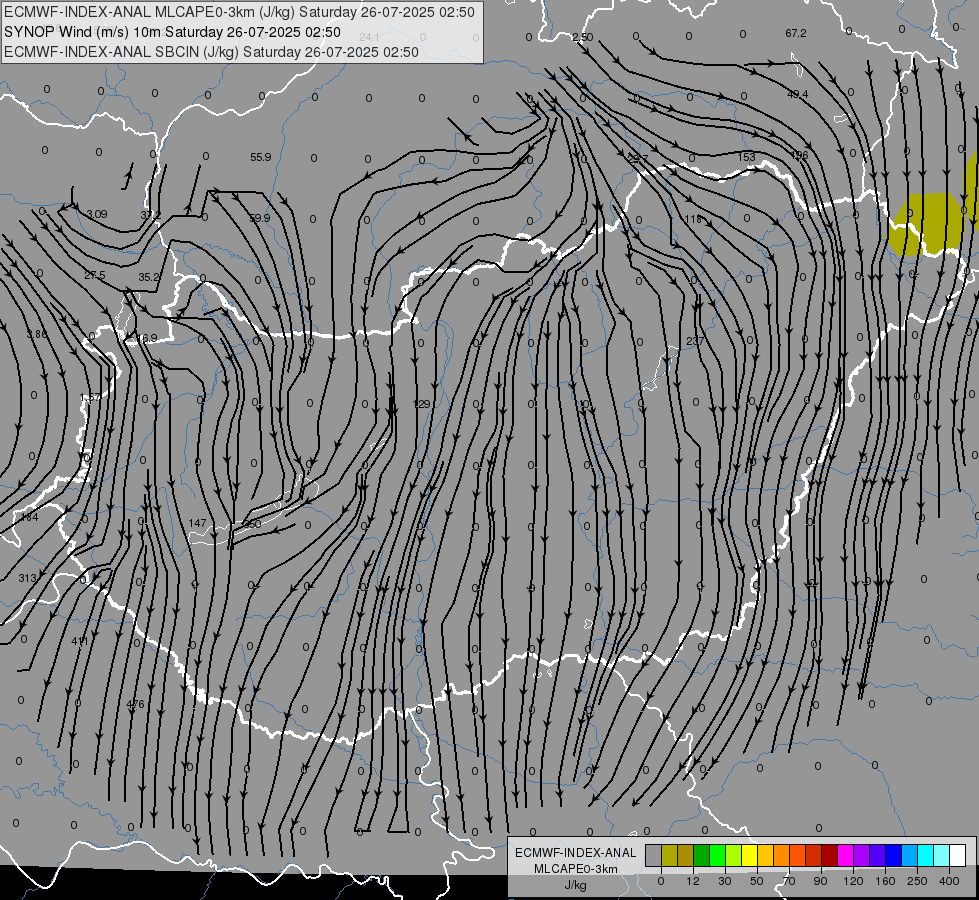Screen dimensions: 979x900
Task: Click the legend tick label 12
Action: point(693,881)
